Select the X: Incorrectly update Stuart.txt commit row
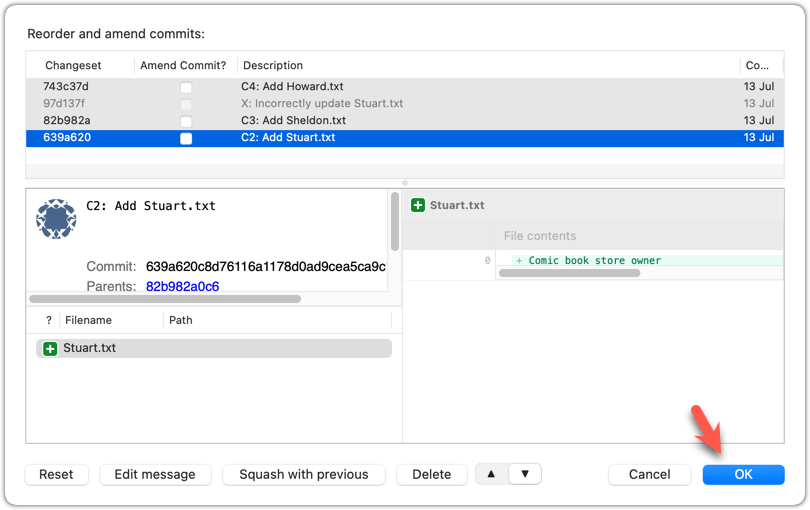 [x=321, y=104]
